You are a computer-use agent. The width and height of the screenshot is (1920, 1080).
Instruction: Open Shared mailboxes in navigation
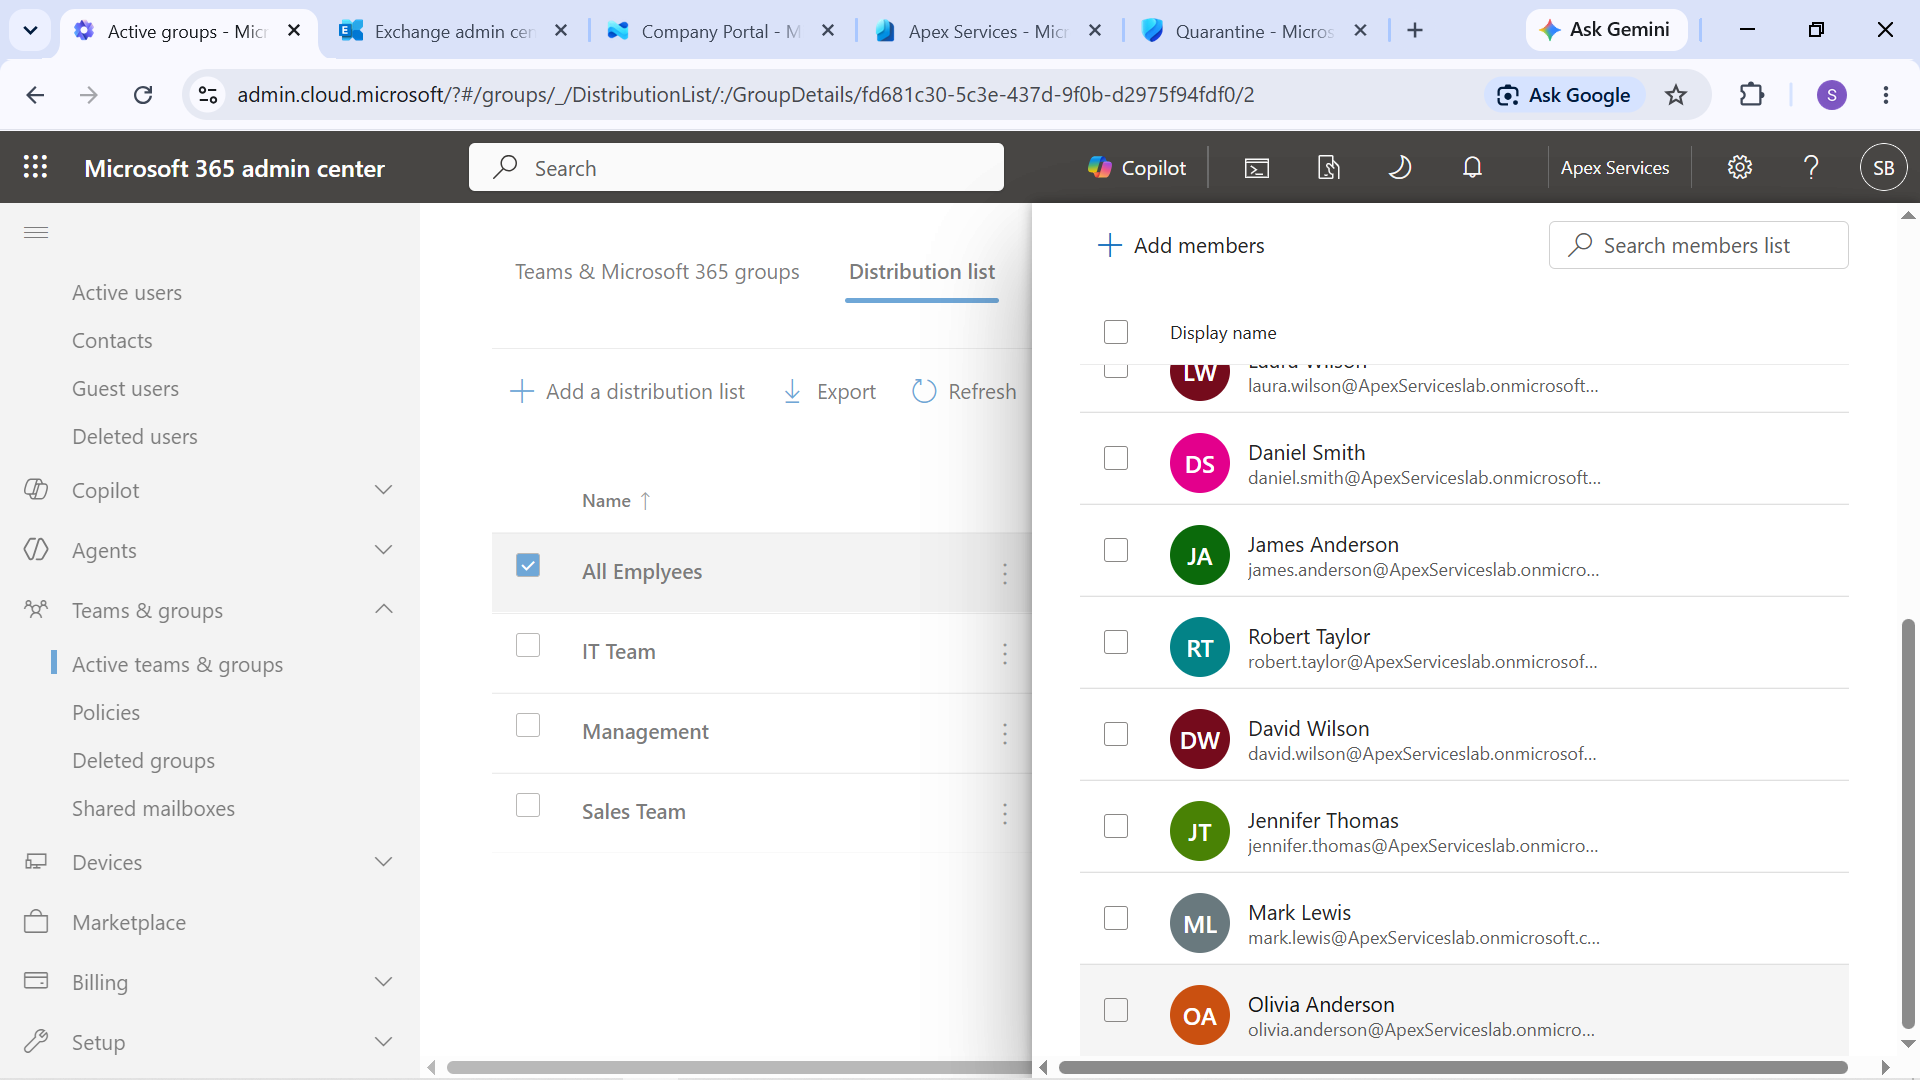point(153,809)
